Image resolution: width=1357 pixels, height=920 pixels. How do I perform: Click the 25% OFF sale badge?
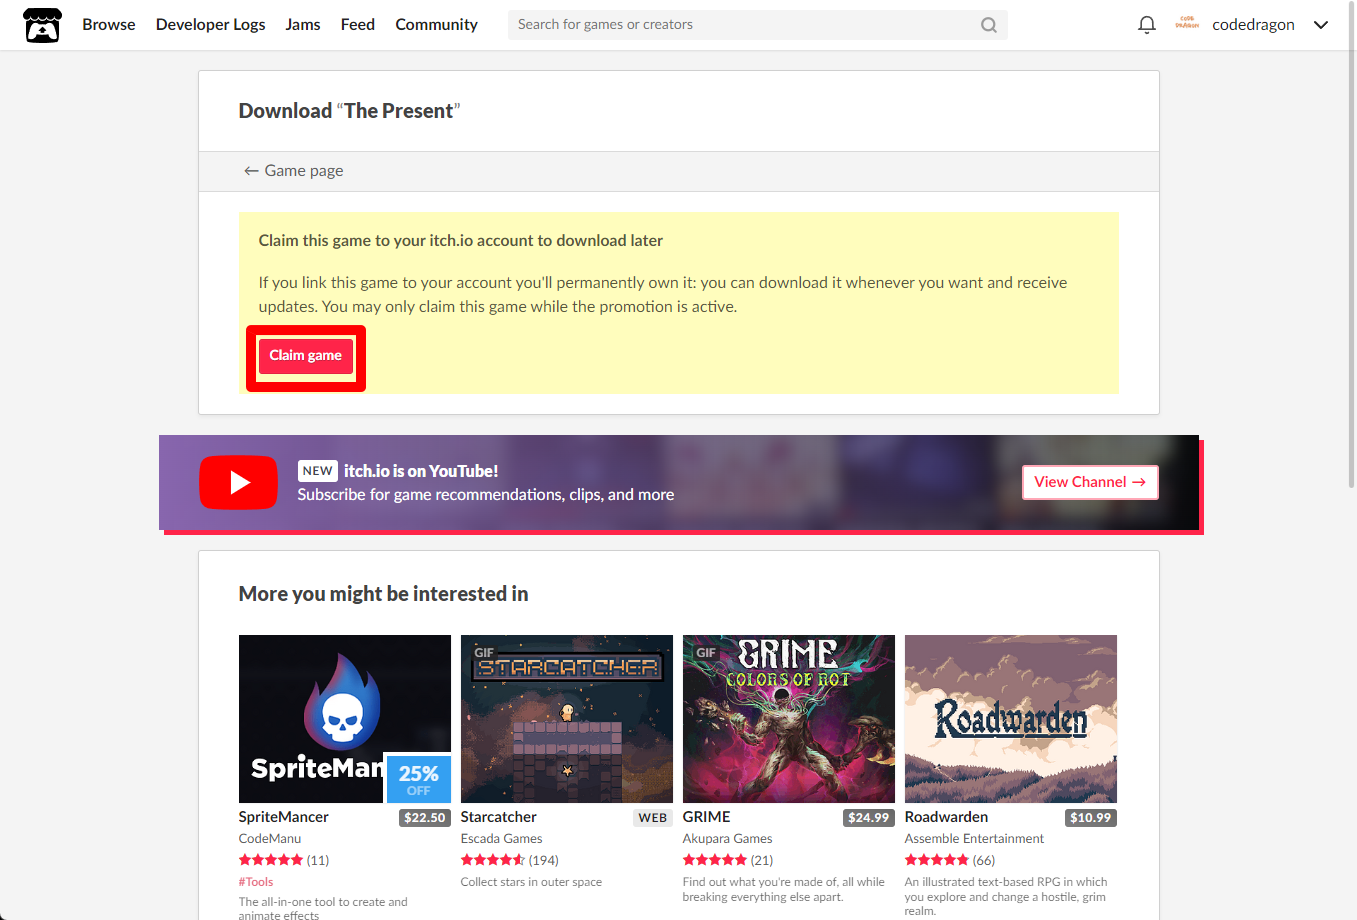point(418,779)
